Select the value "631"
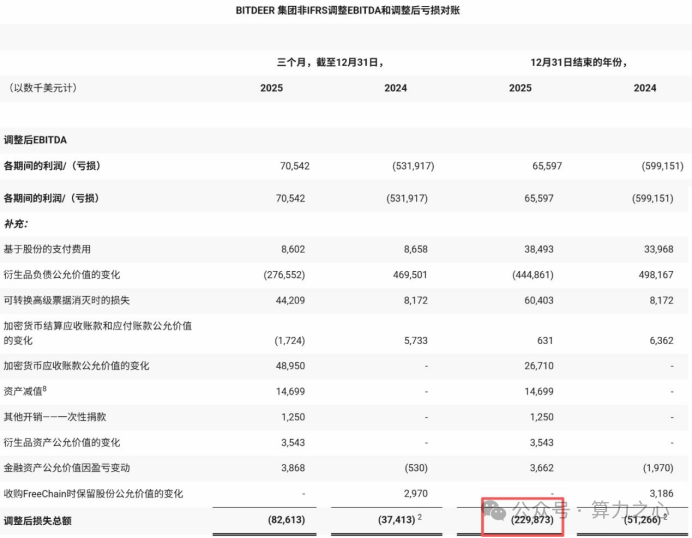Image resolution: width=692 pixels, height=538 pixels. click(x=545, y=341)
